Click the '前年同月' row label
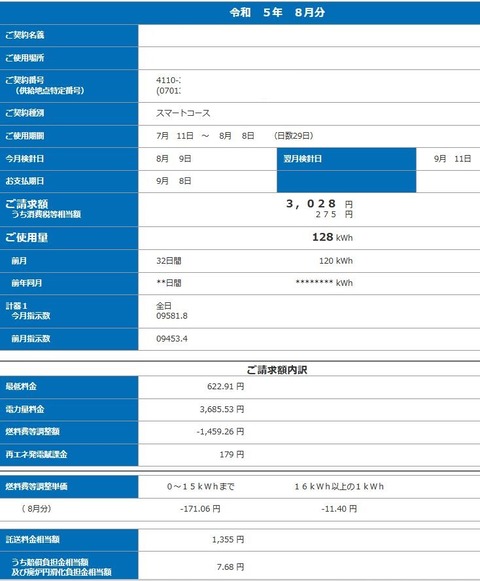 click(27, 283)
